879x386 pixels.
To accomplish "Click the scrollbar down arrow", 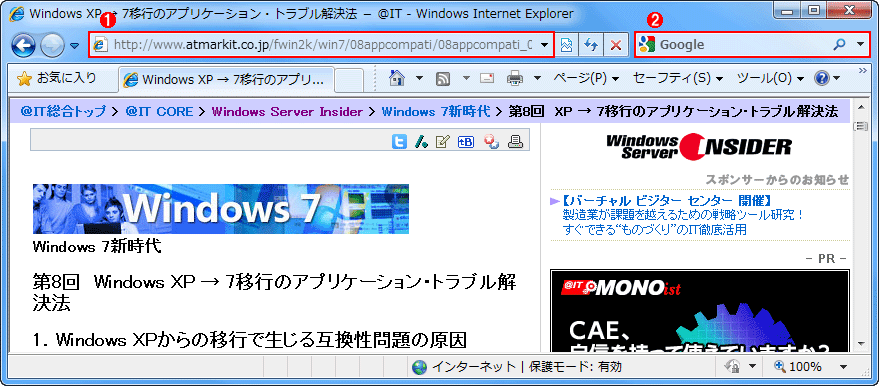I will 860,343.
